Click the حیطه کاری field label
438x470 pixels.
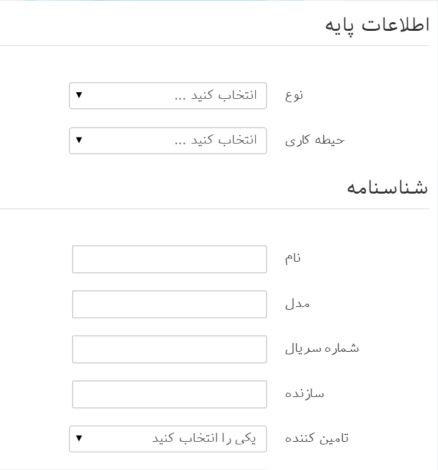click(315, 140)
